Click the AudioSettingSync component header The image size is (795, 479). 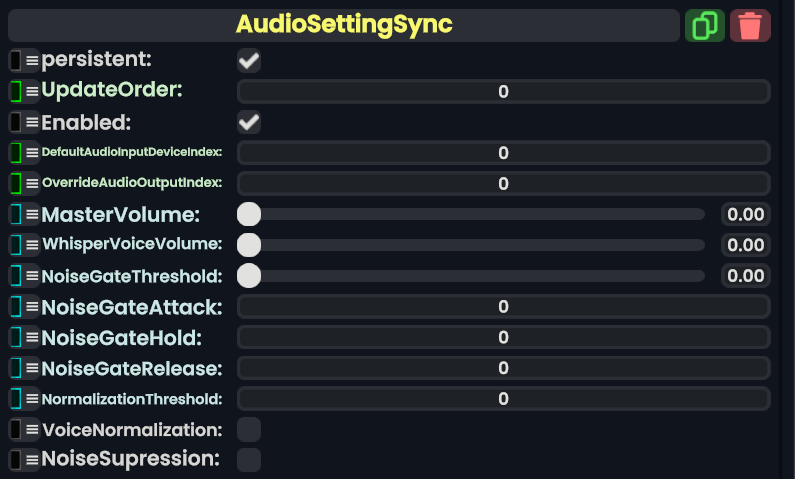[x=344, y=25]
